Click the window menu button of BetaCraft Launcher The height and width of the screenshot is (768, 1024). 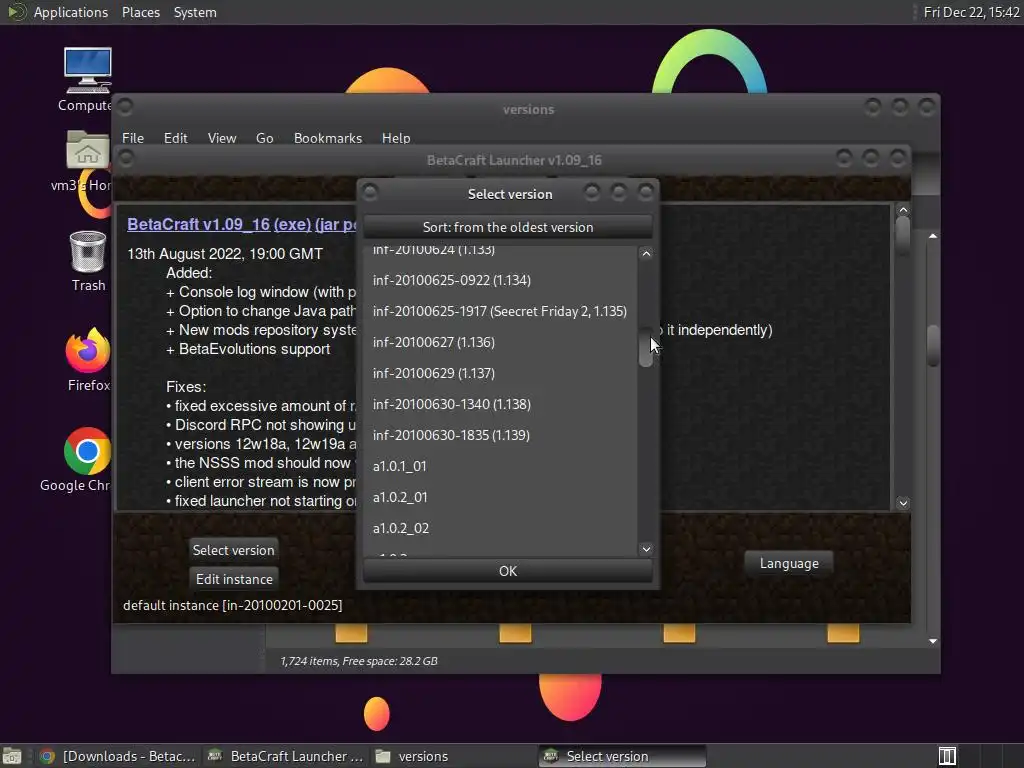pyautogui.click(x=125, y=157)
